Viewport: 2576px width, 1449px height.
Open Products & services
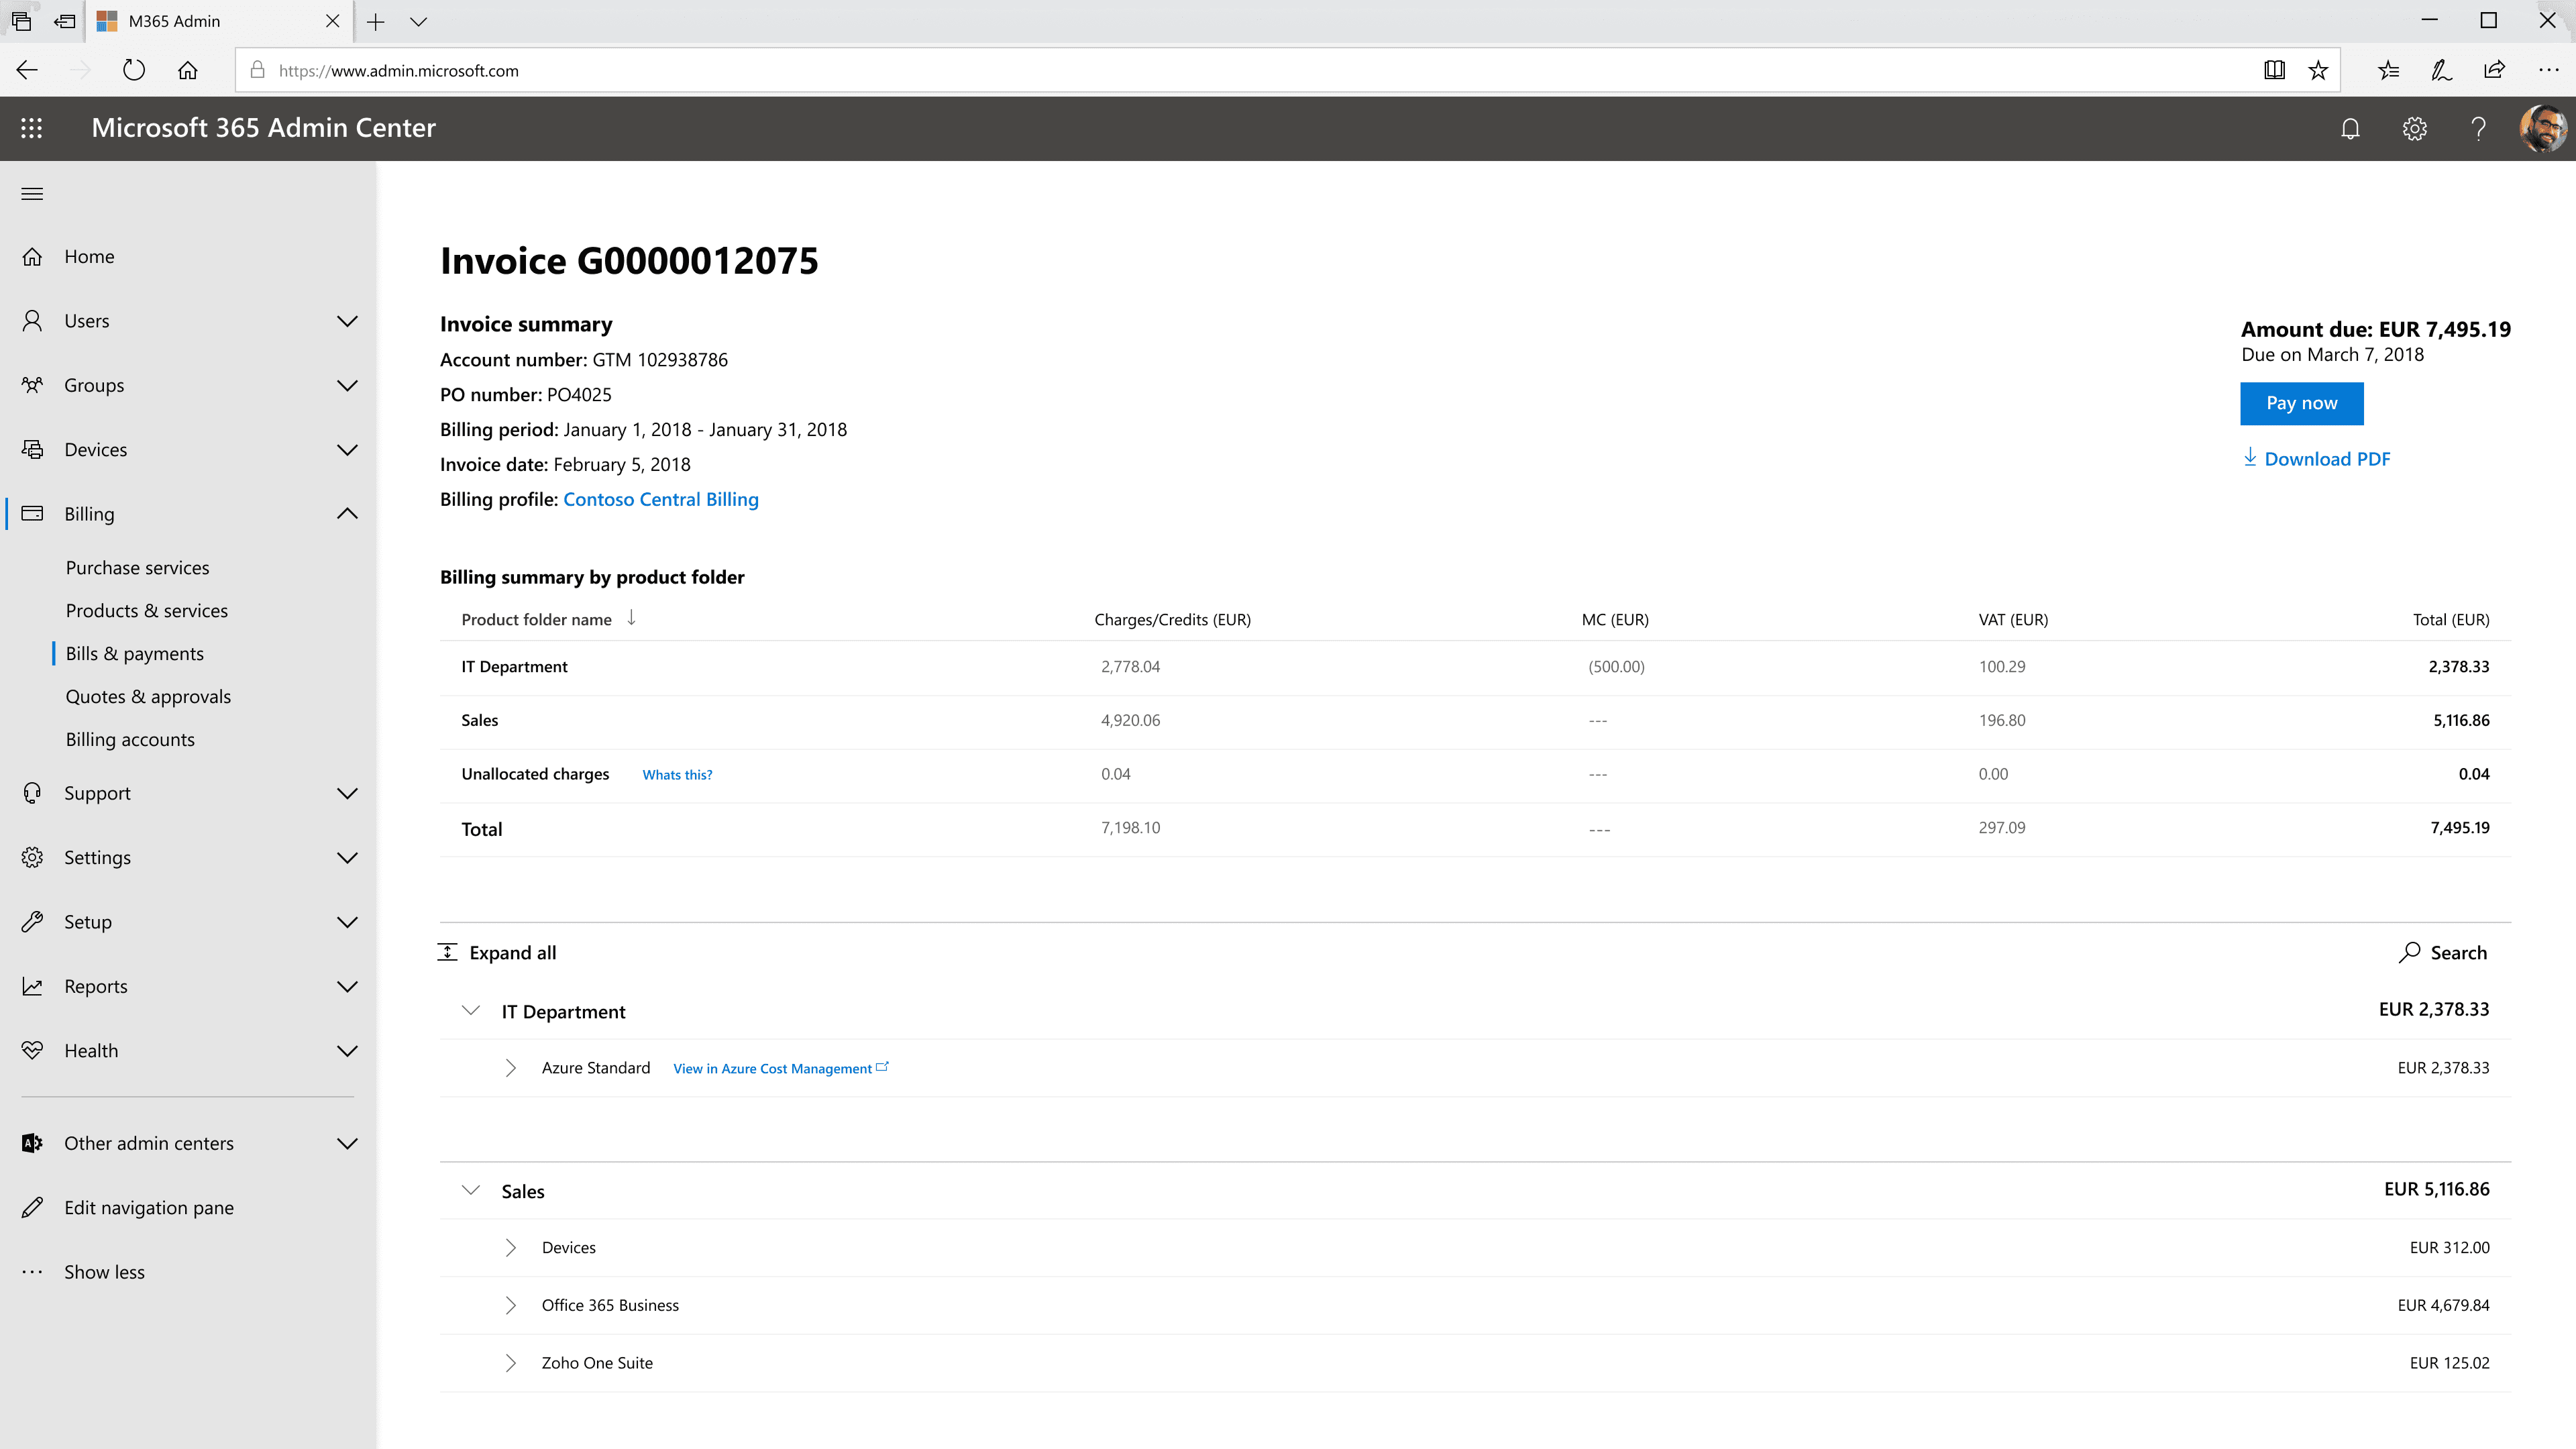tap(147, 611)
